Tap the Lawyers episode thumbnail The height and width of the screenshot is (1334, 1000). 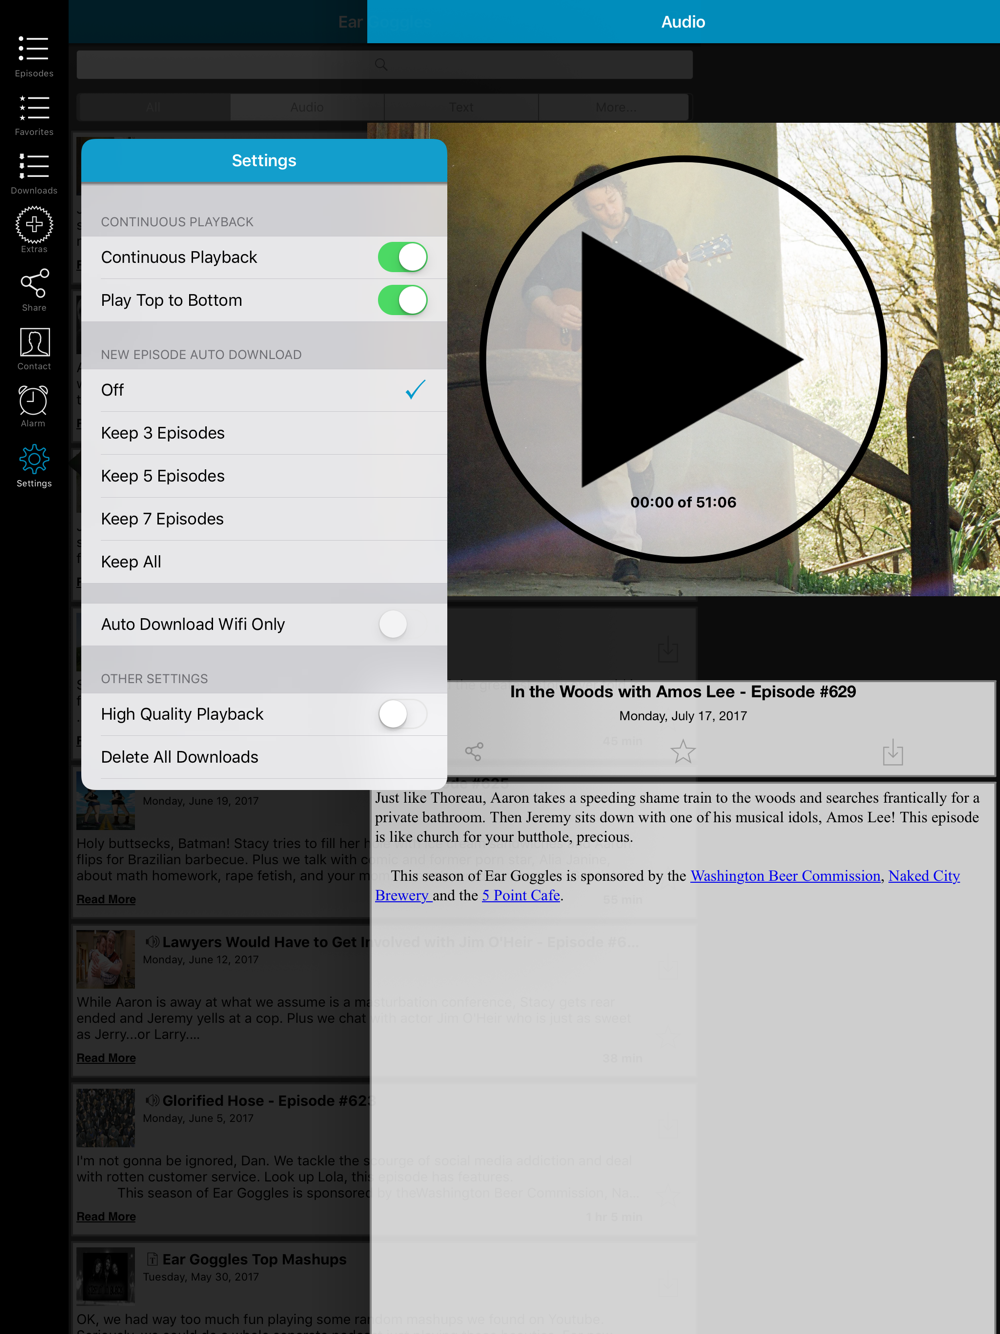(105, 959)
